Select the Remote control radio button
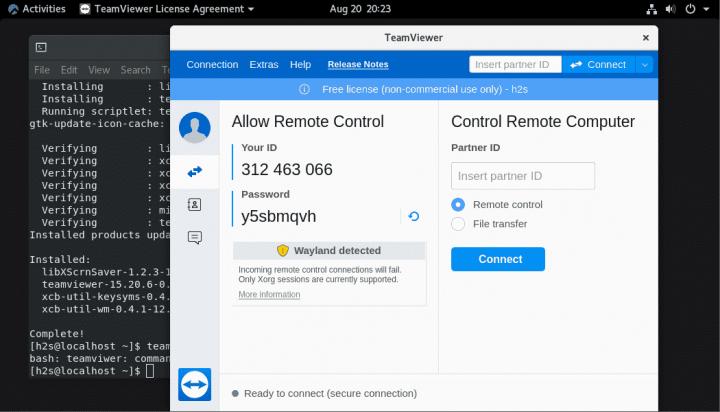The width and height of the screenshot is (720, 412). tap(458, 204)
